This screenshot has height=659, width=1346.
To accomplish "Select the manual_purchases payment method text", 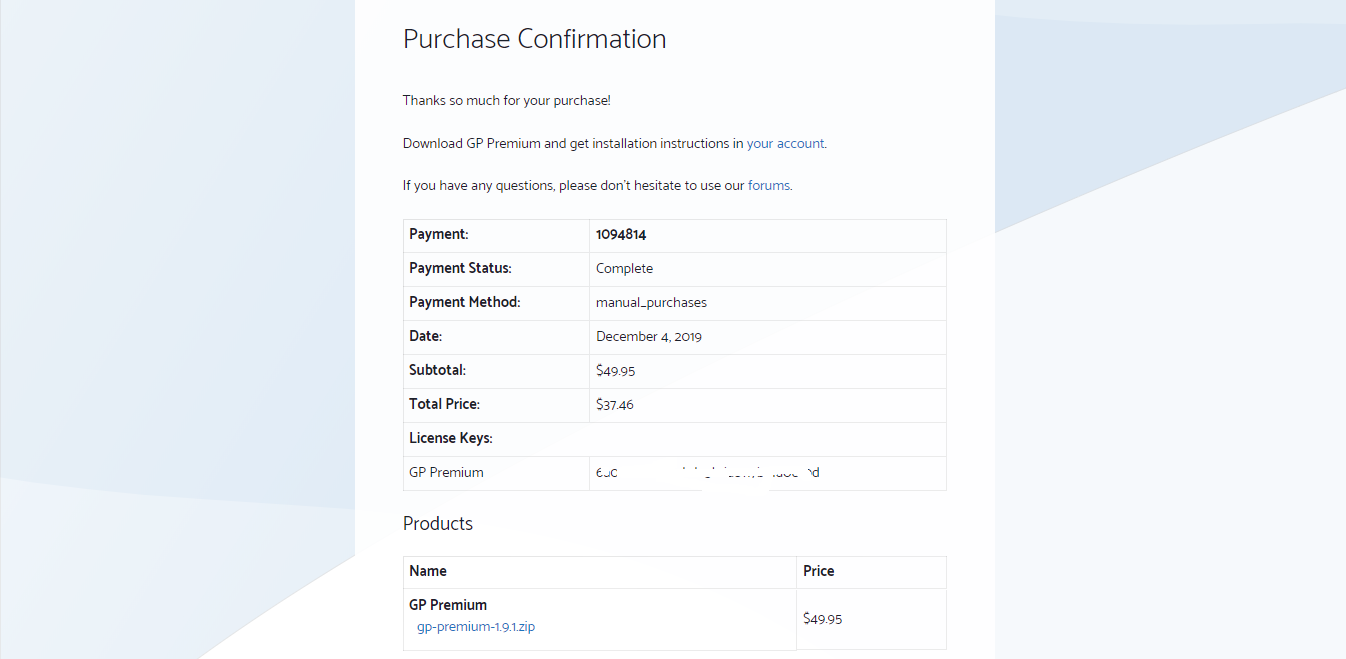I will pyautogui.click(x=651, y=302).
